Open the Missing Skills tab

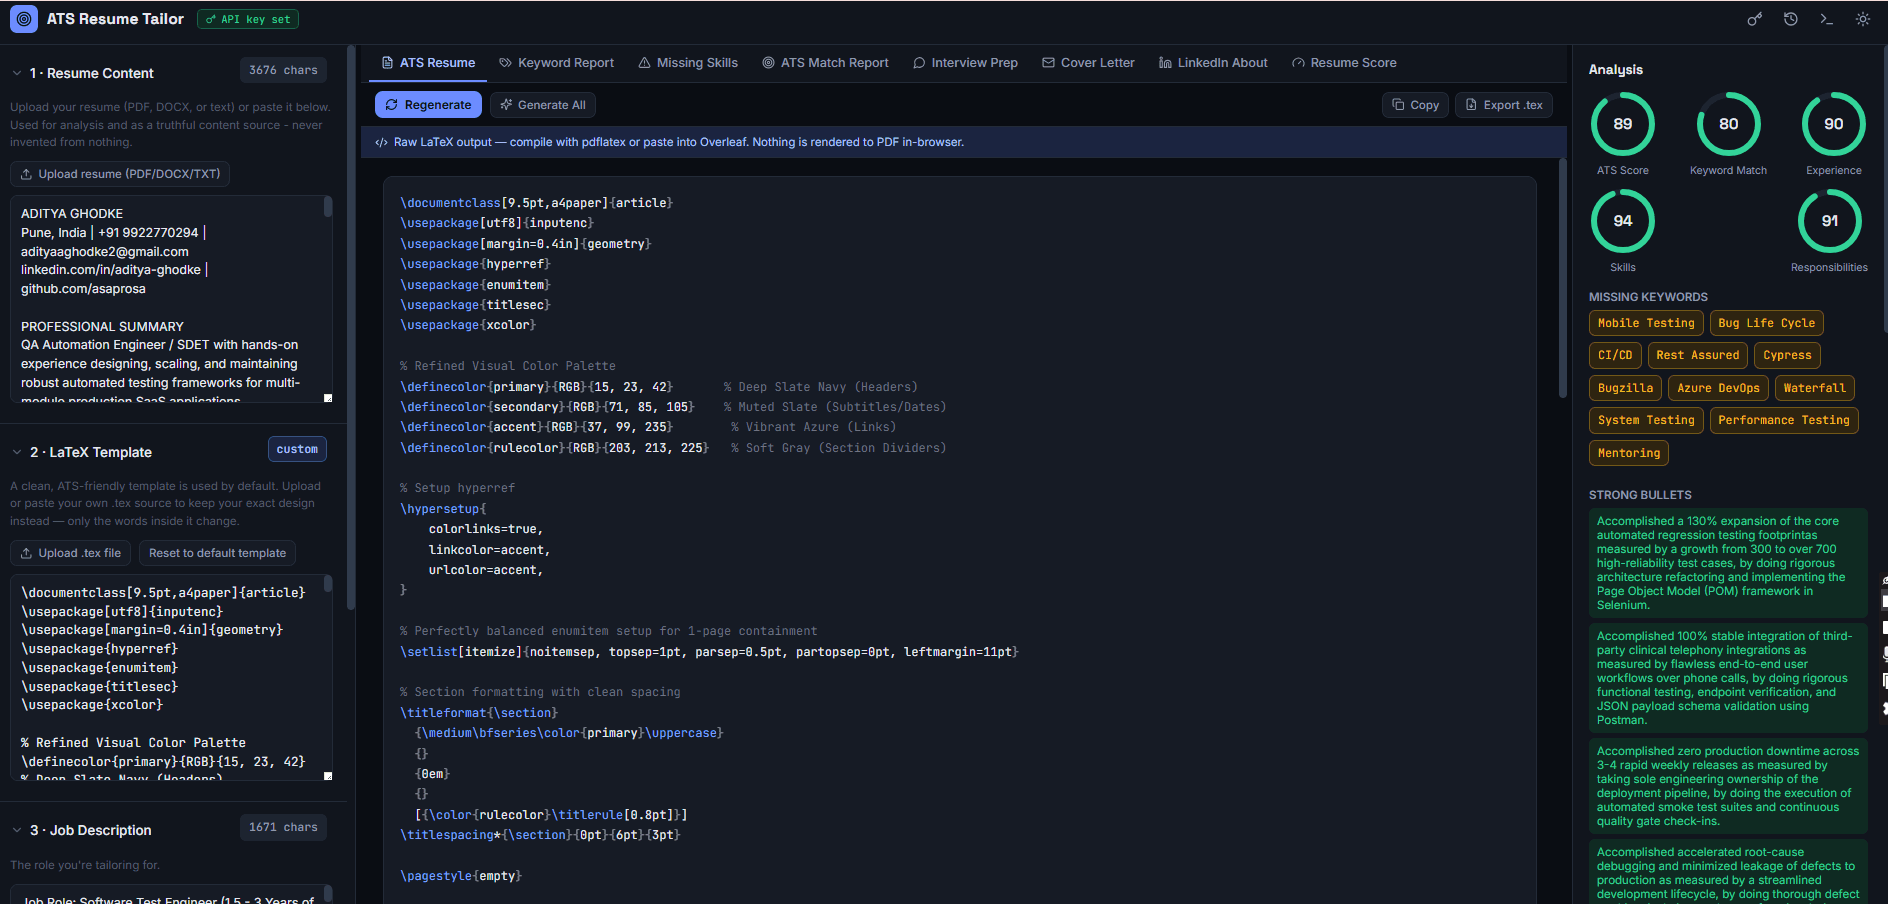688,62
